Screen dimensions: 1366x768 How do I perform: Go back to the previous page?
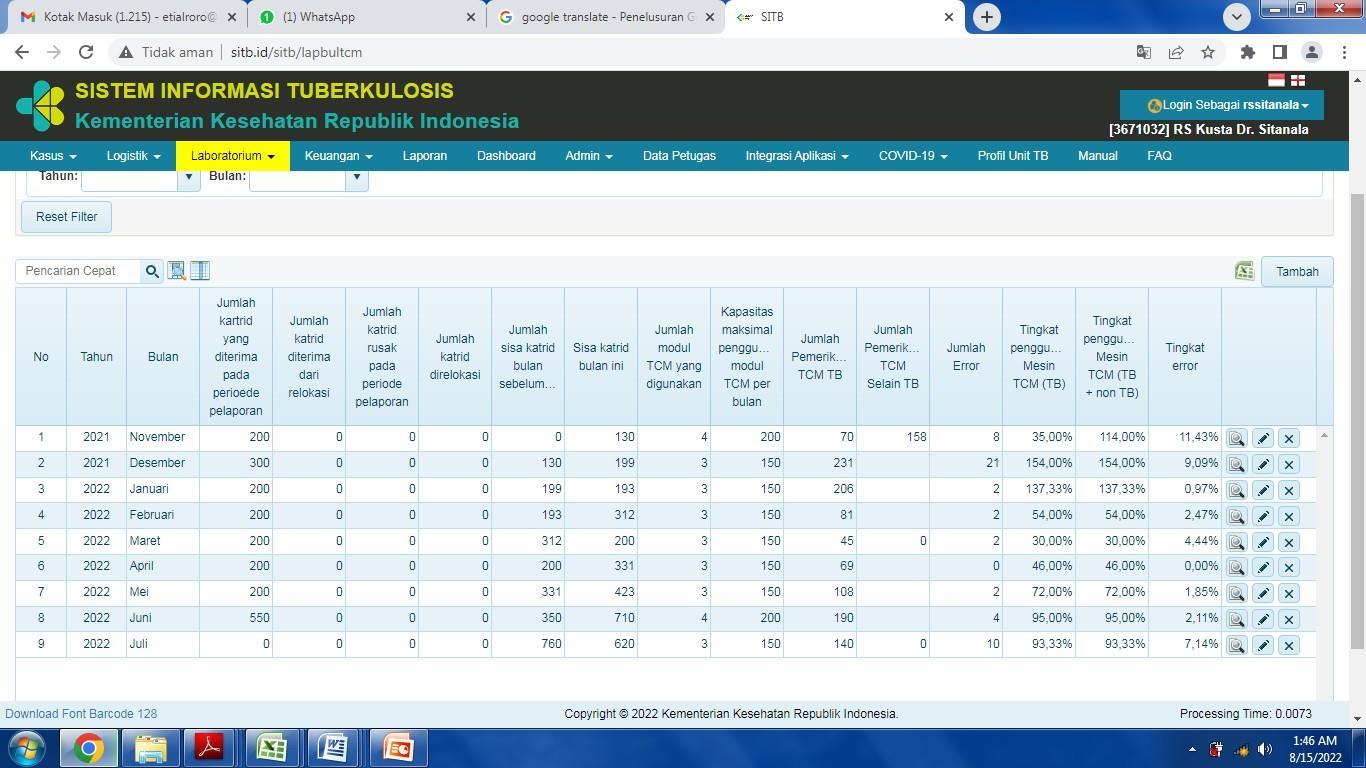(x=22, y=52)
